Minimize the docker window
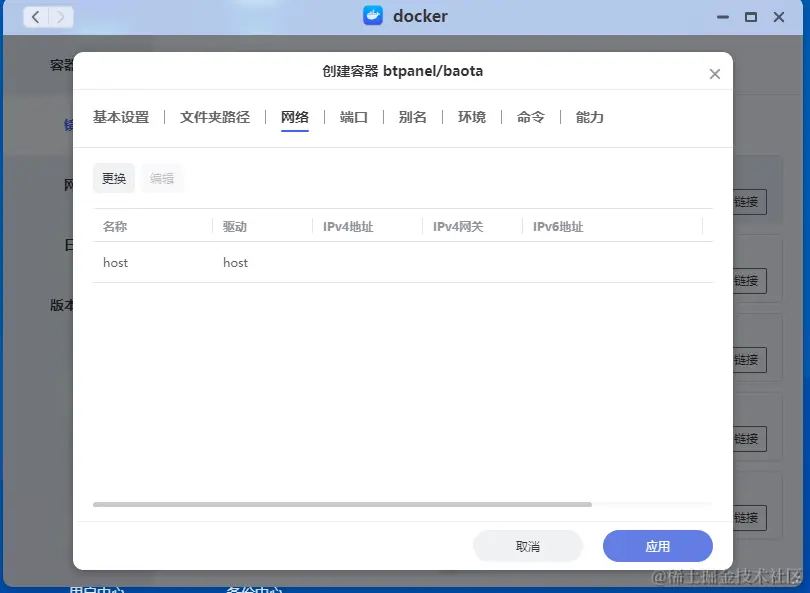810x593 pixels. click(723, 17)
